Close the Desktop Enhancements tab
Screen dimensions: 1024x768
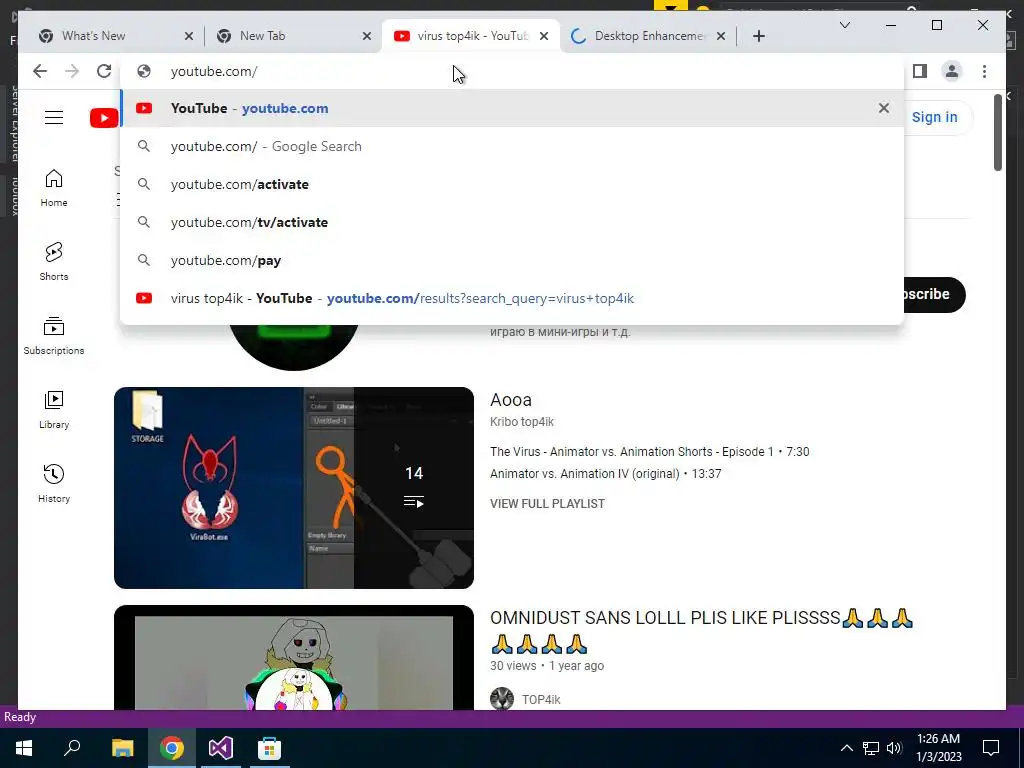click(721, 36)
